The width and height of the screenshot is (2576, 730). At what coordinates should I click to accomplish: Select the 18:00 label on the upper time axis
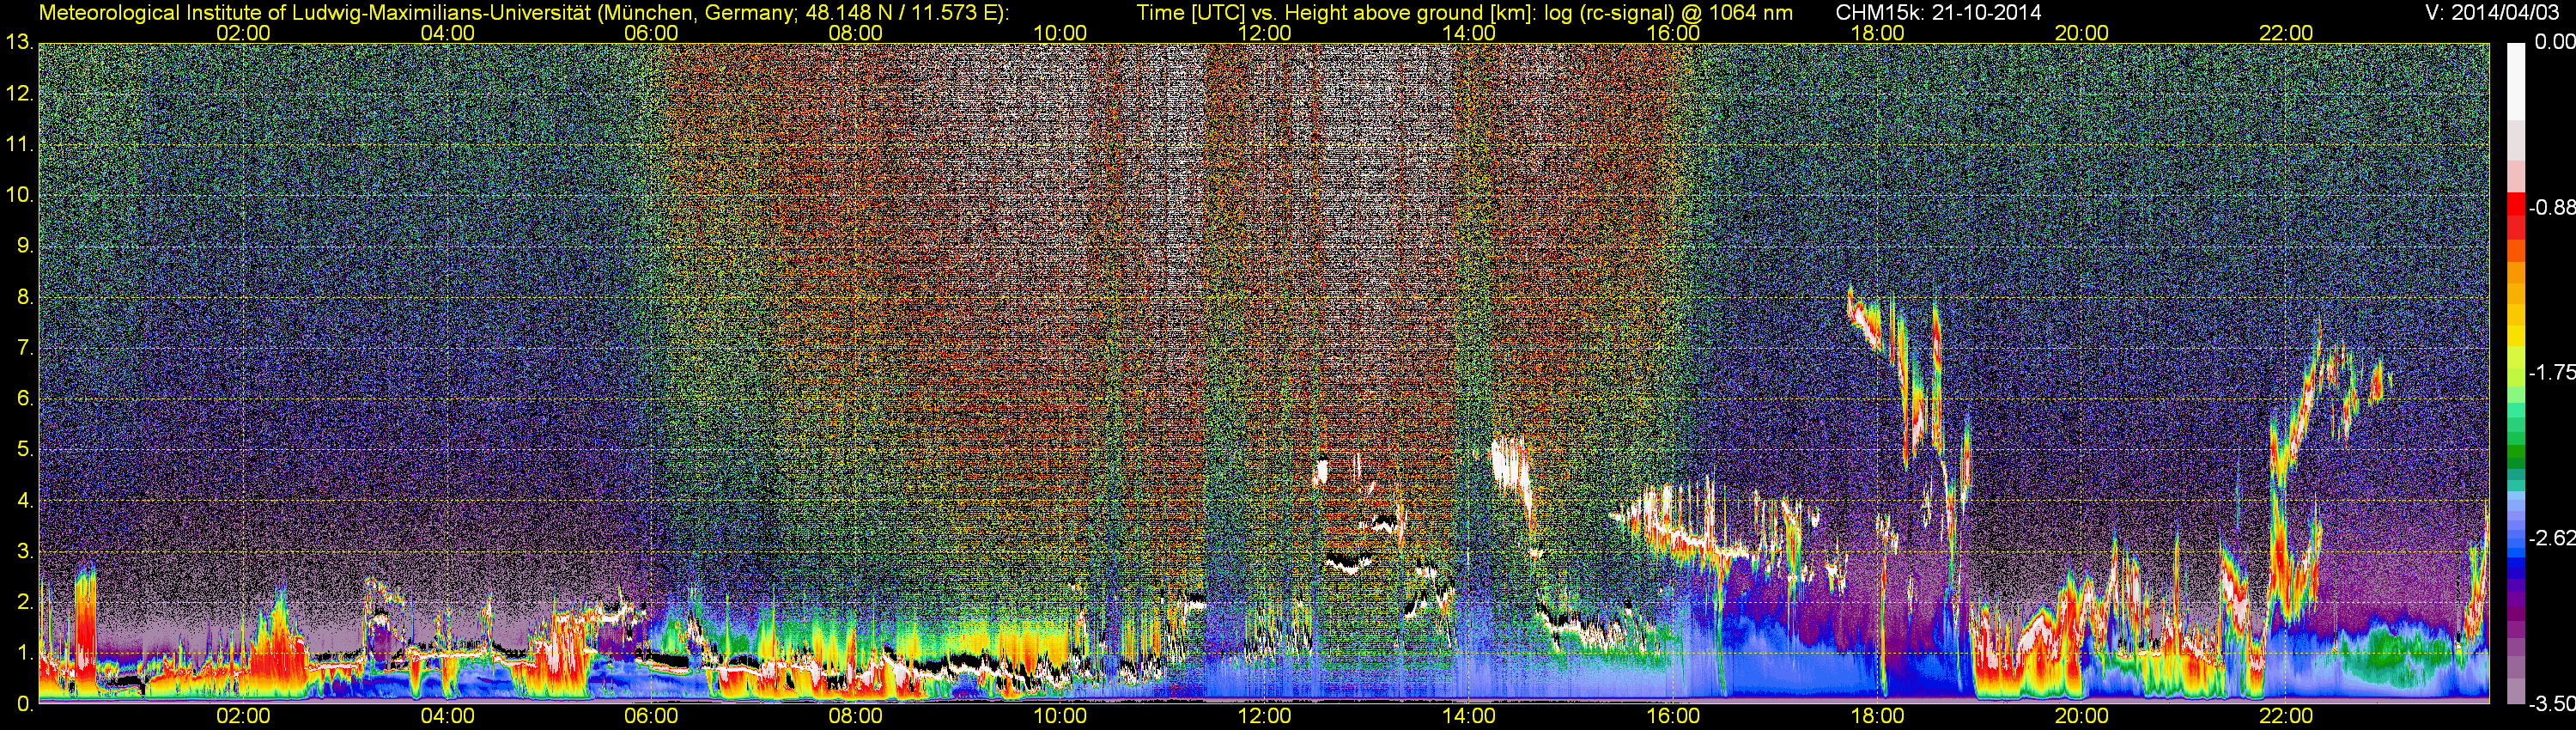(x=1877, y=33)
